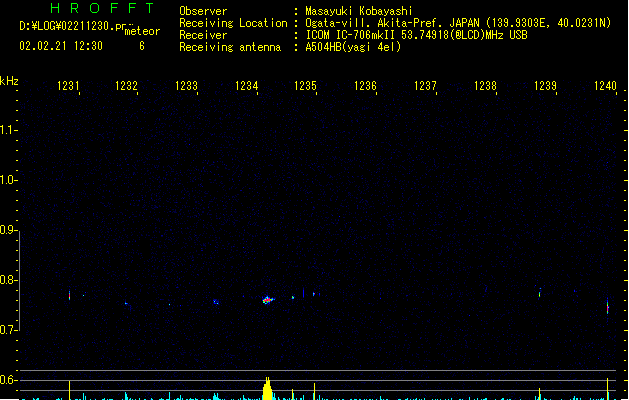Click the kHz axis unit label
Image resolution: width=629 pixels, height=400 pixels.
coord(9,81)
